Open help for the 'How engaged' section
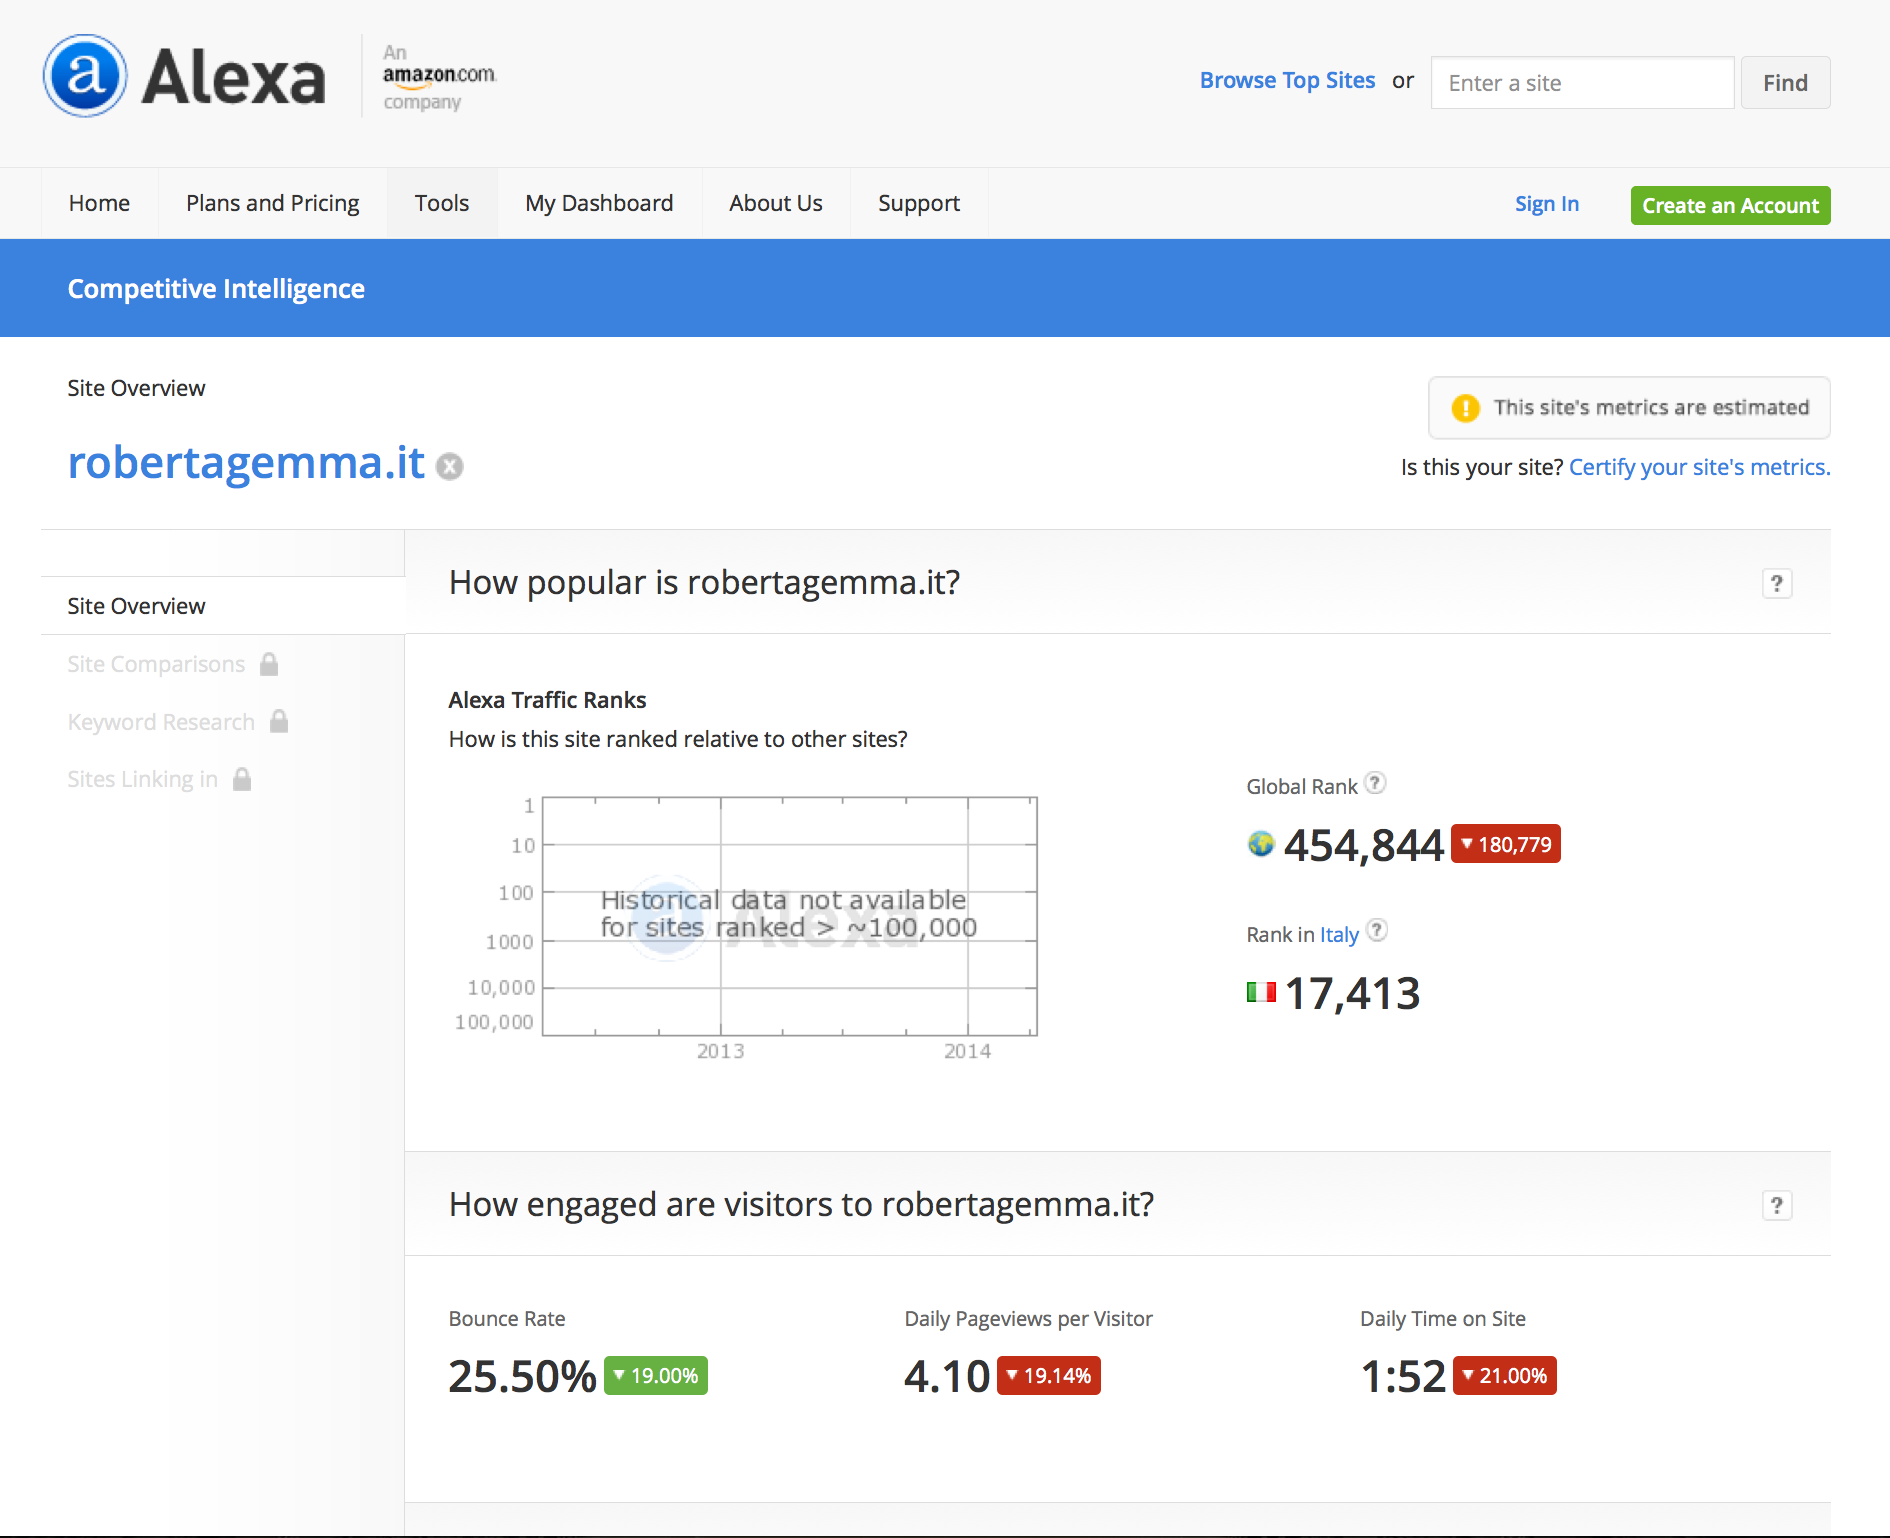 point(1776,1205)
